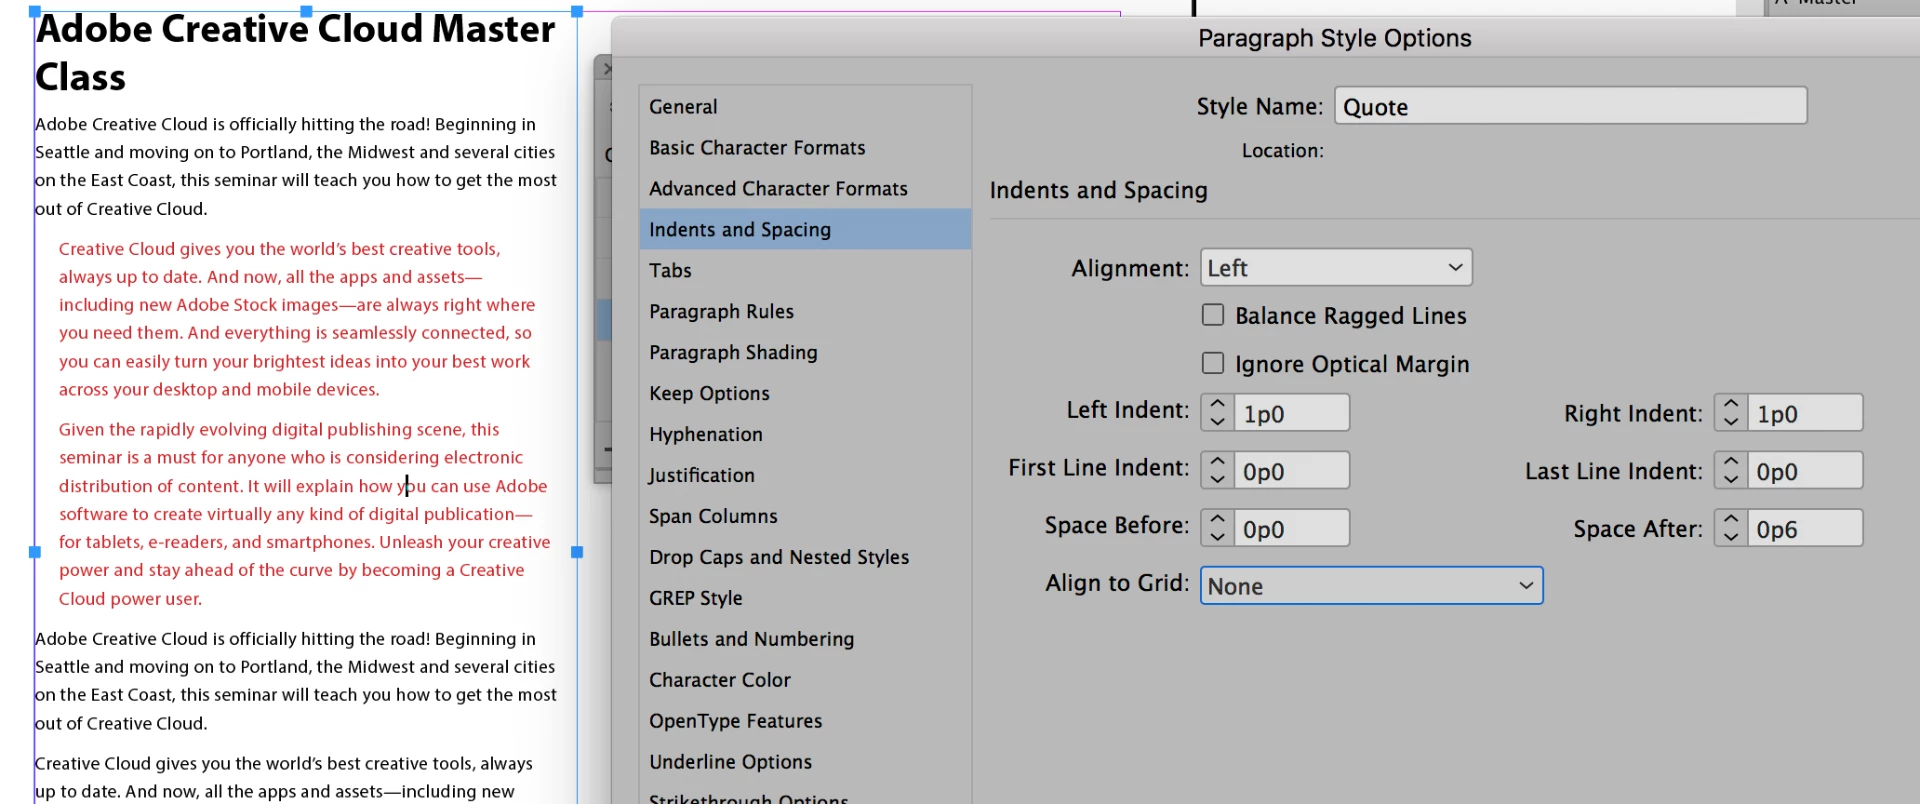The height and width of the screenshot is (804, 1920).
Task: Click the document headline Adobe Creative Cloud Master Class
Action: (295, 53)
